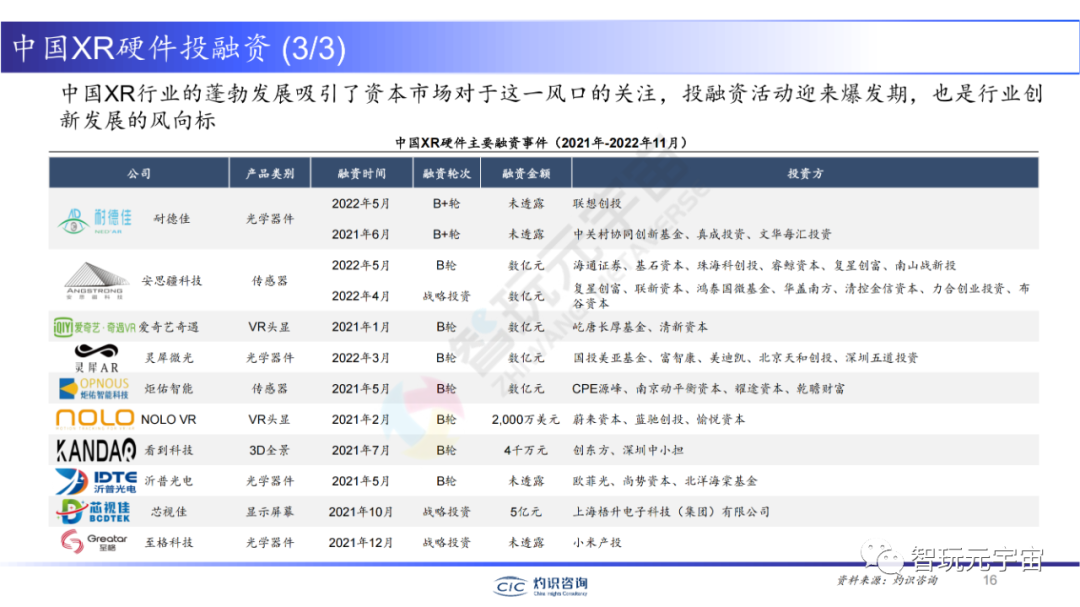Click the 融资金额 column header

point(526,174)
